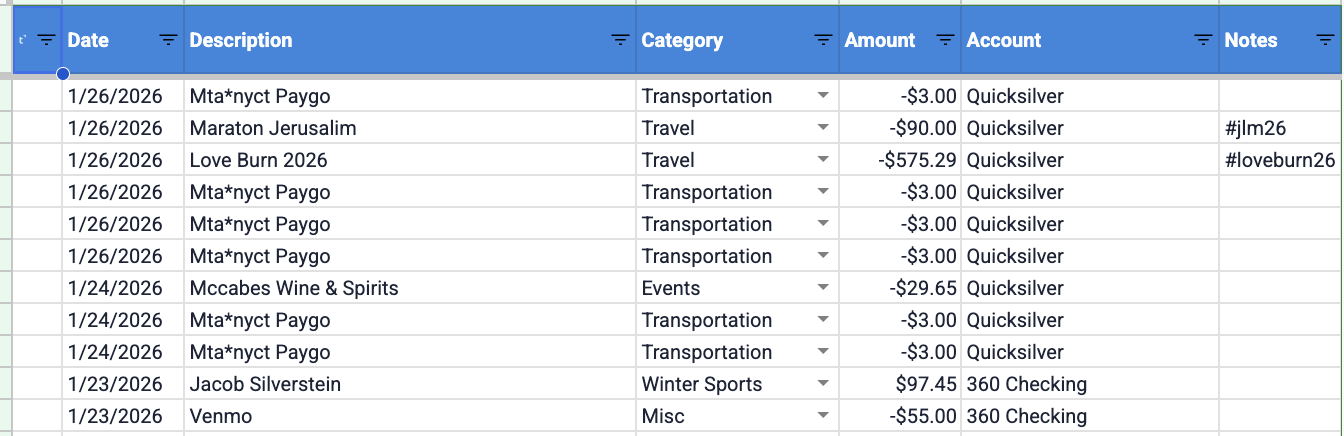This screenshot has height=436, width=1344.
Task: Select the #loveburn26 notes cell
Action: click(x=1280, y=160)
